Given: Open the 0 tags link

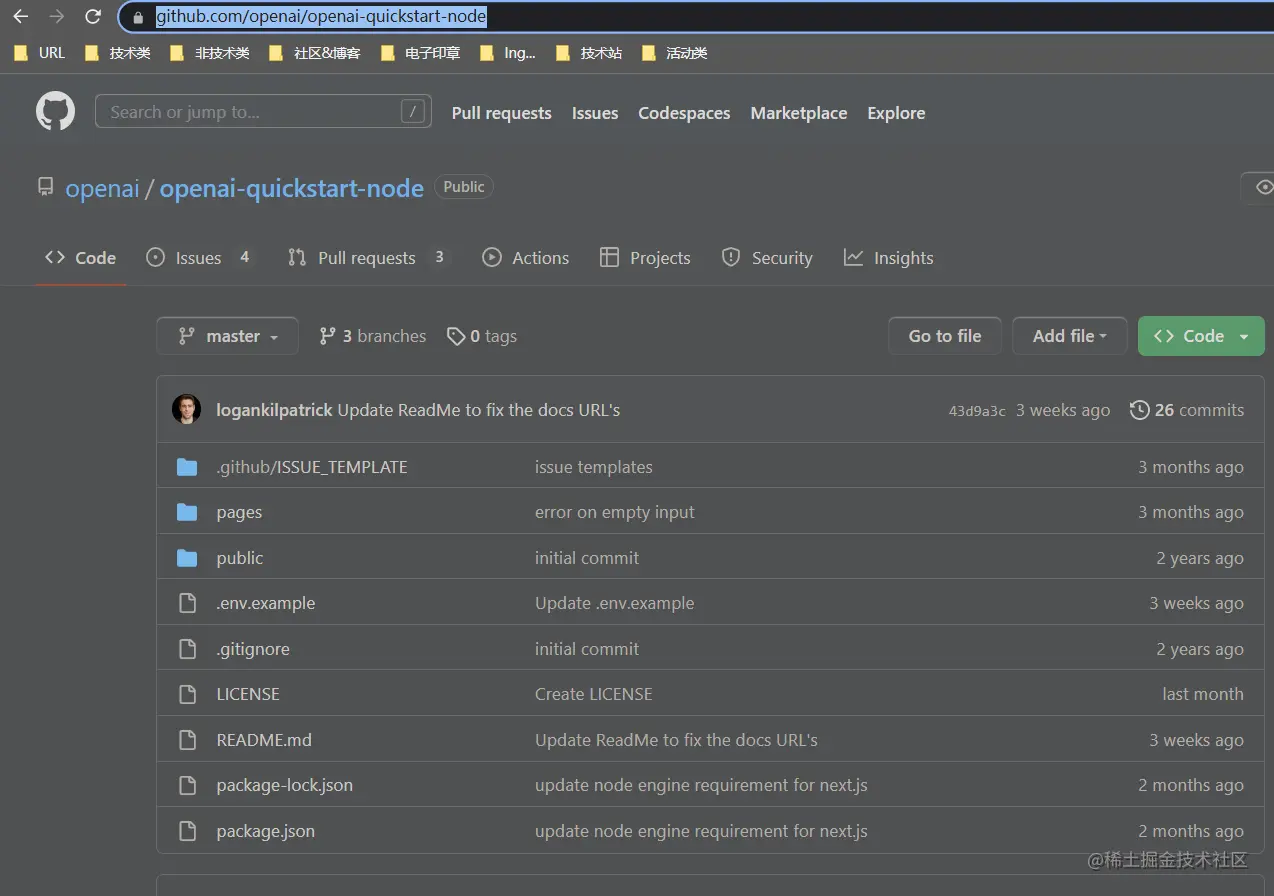Looking at the screenshot, I should [482, 336].
